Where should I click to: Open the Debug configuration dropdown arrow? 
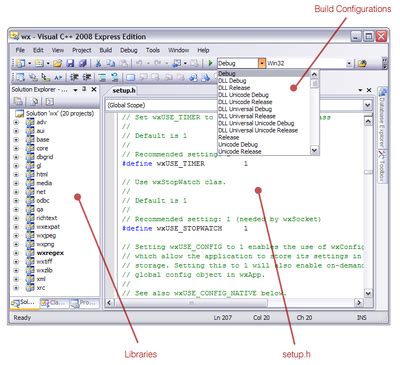262,63
